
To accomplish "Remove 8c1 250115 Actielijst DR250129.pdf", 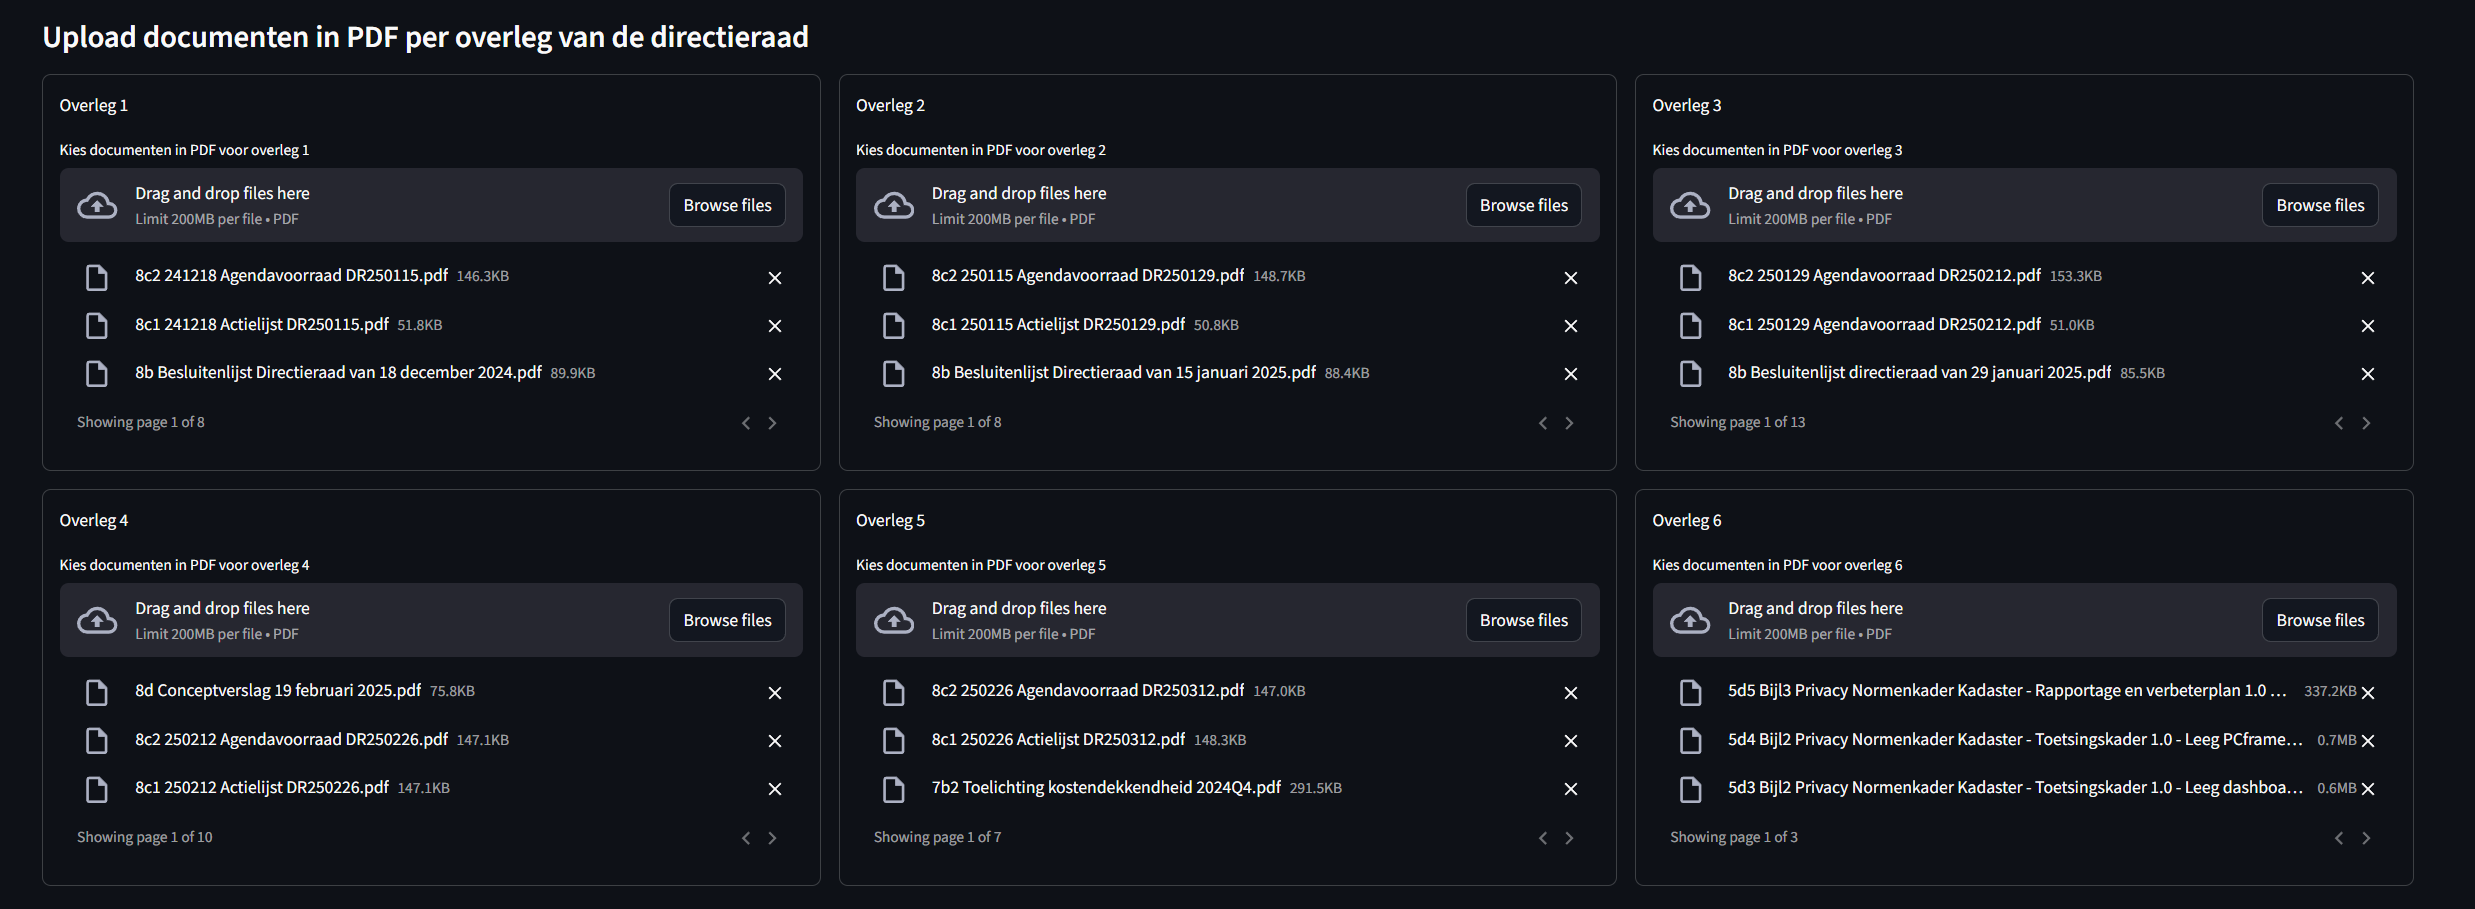I will [1570, 326].
